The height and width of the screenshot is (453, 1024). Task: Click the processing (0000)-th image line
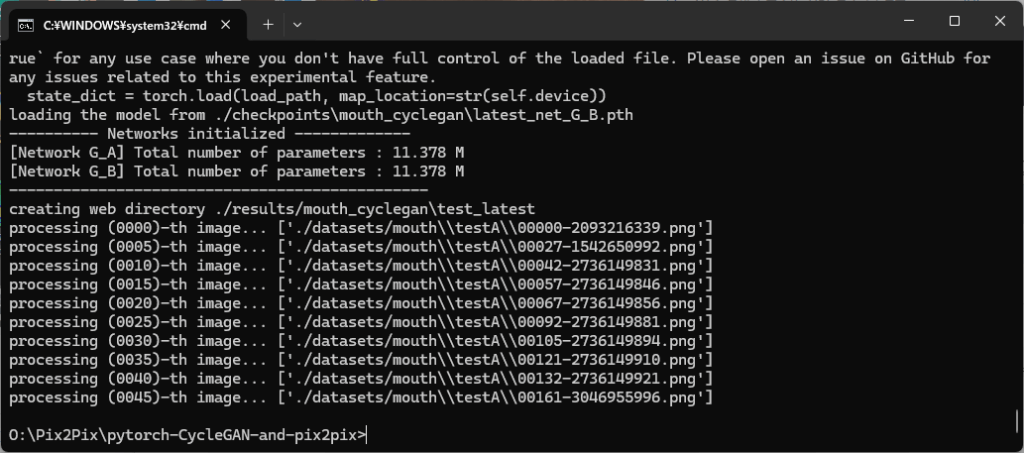360,228
